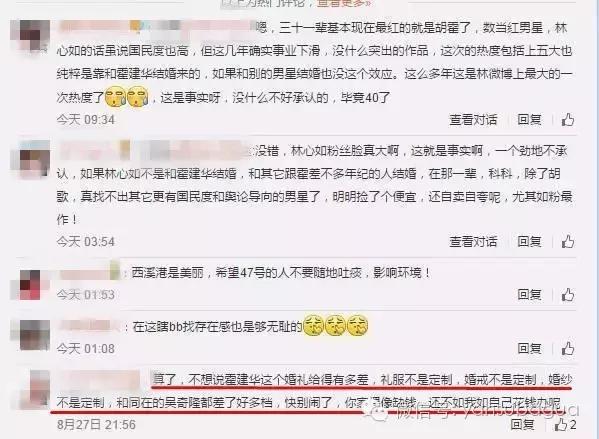The height and width of the screenshot is (439, 599).
Task: Like the 8月27日 21:56 comment
Action: (x=565, y=424)
